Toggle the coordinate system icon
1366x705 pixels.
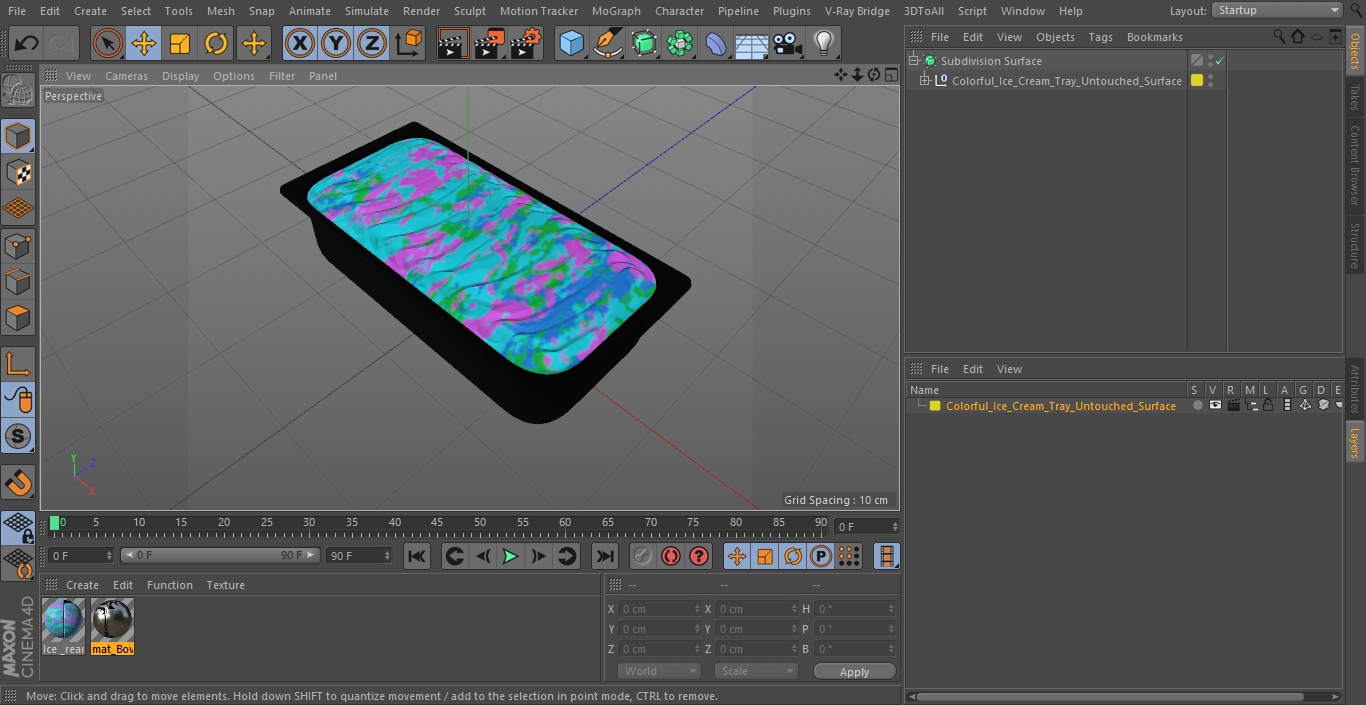coord(409,43)
